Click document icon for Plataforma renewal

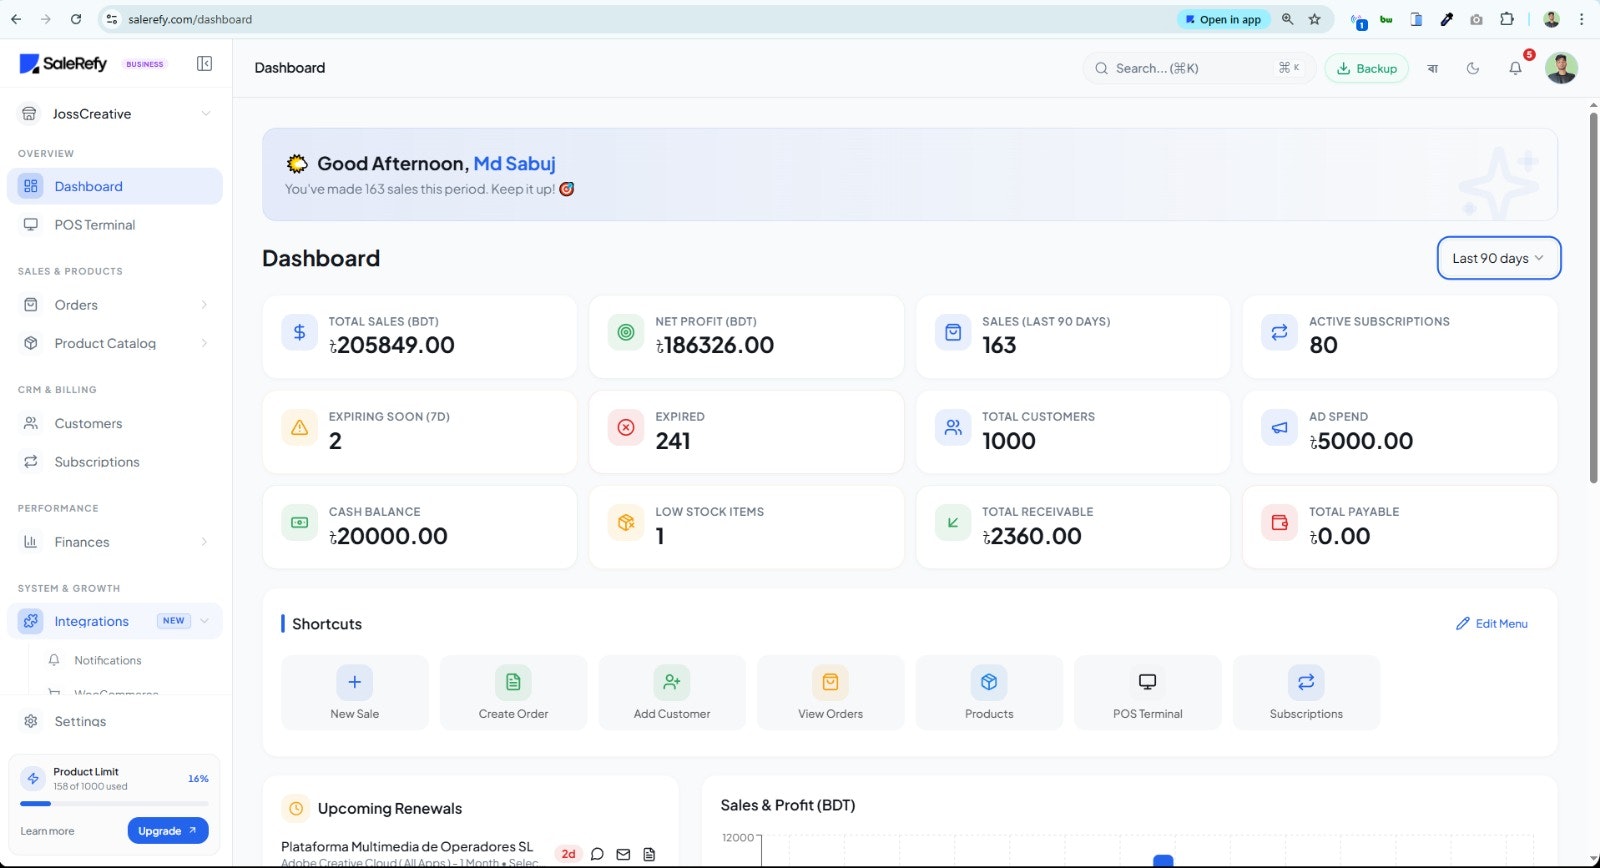click(649, 854)
